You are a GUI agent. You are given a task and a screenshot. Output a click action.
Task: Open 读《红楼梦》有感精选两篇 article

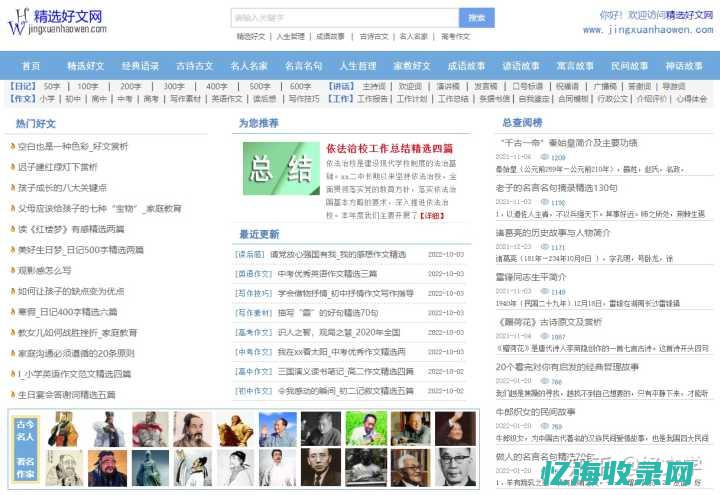71,229
